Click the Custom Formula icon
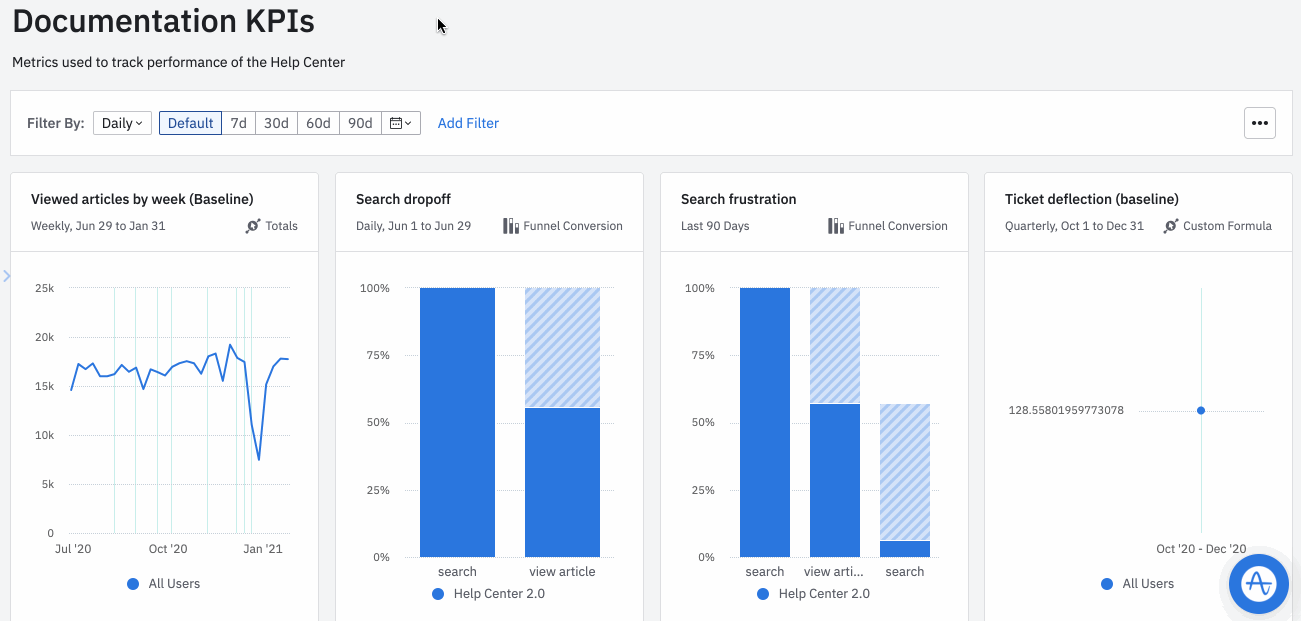Viewport: 1301px width, 621px height. (x=1171, y=226)
